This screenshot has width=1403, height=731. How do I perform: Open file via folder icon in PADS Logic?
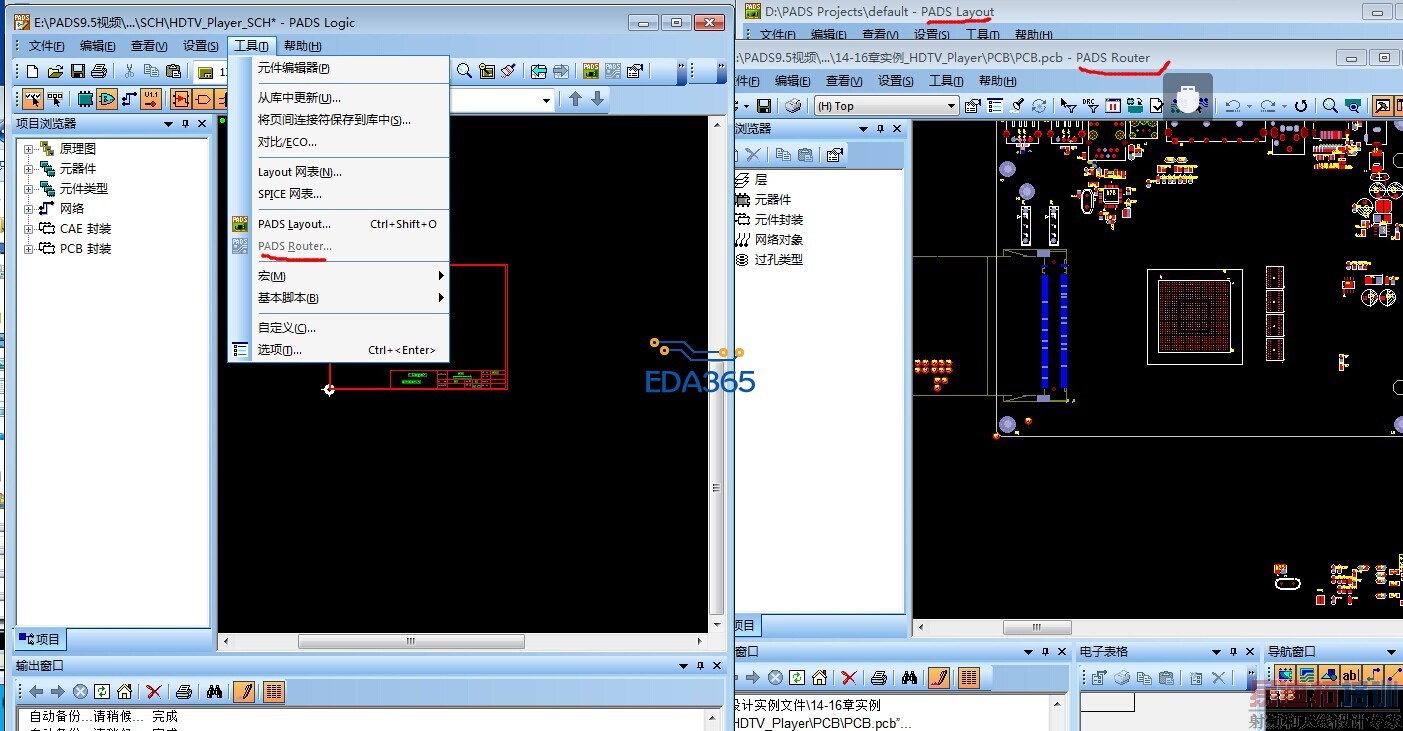point(55,71)
